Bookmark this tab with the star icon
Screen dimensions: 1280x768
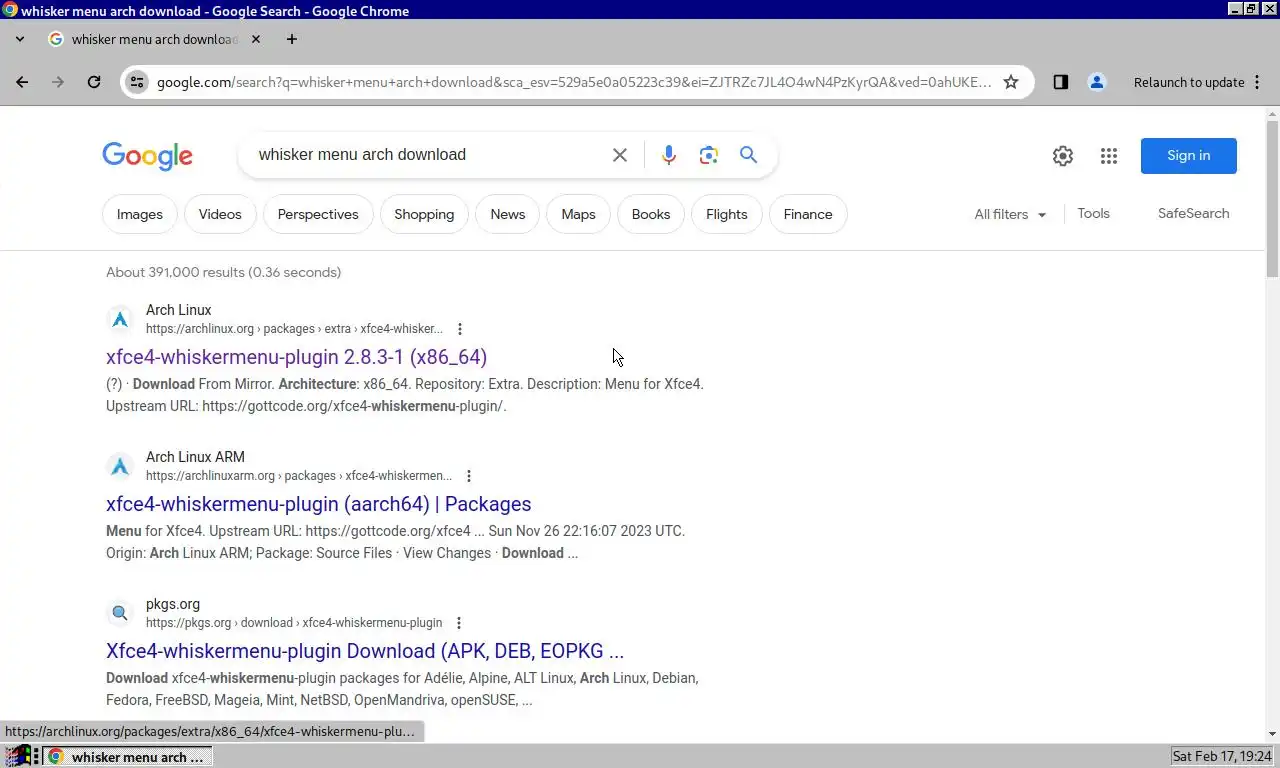[1011, 82]
